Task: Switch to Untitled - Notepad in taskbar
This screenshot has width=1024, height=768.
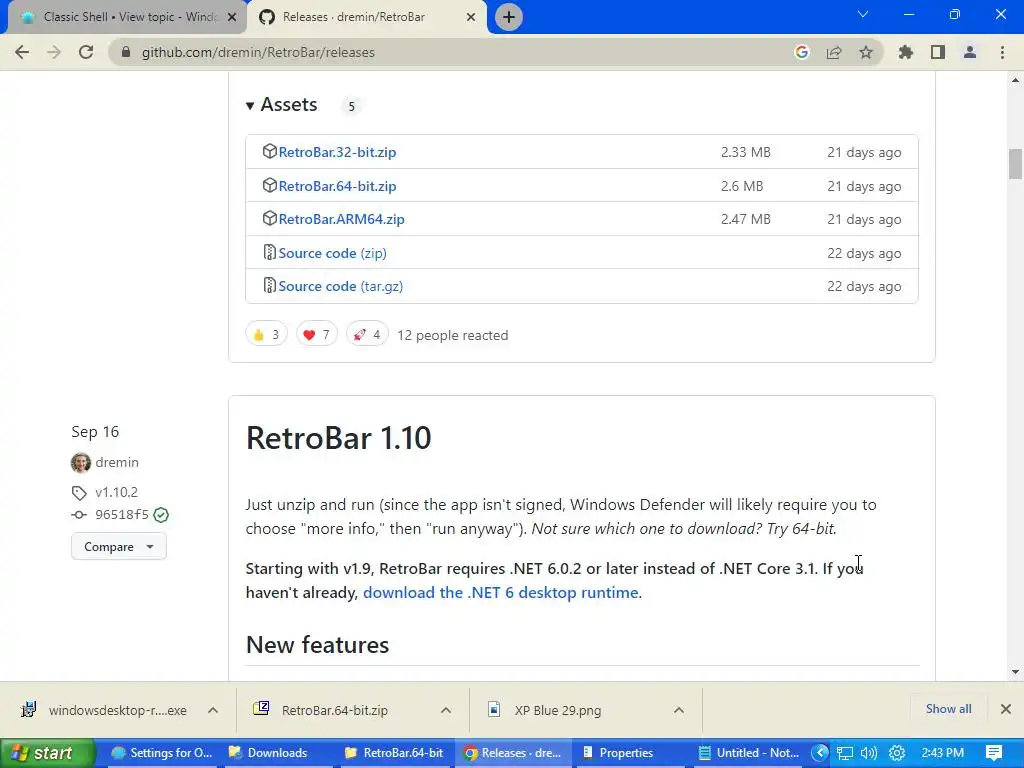Action: 749,753
